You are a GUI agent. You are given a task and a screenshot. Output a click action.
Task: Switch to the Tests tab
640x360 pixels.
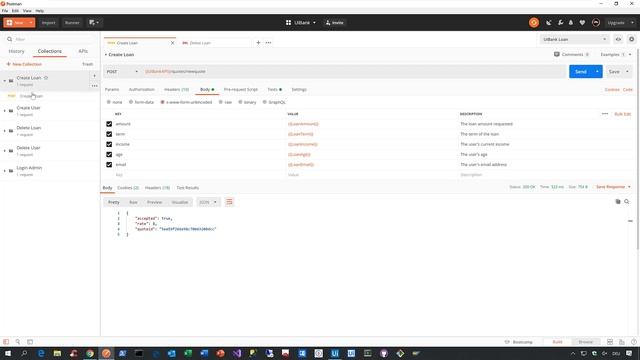pyautogui.click(x=274, y=89)
